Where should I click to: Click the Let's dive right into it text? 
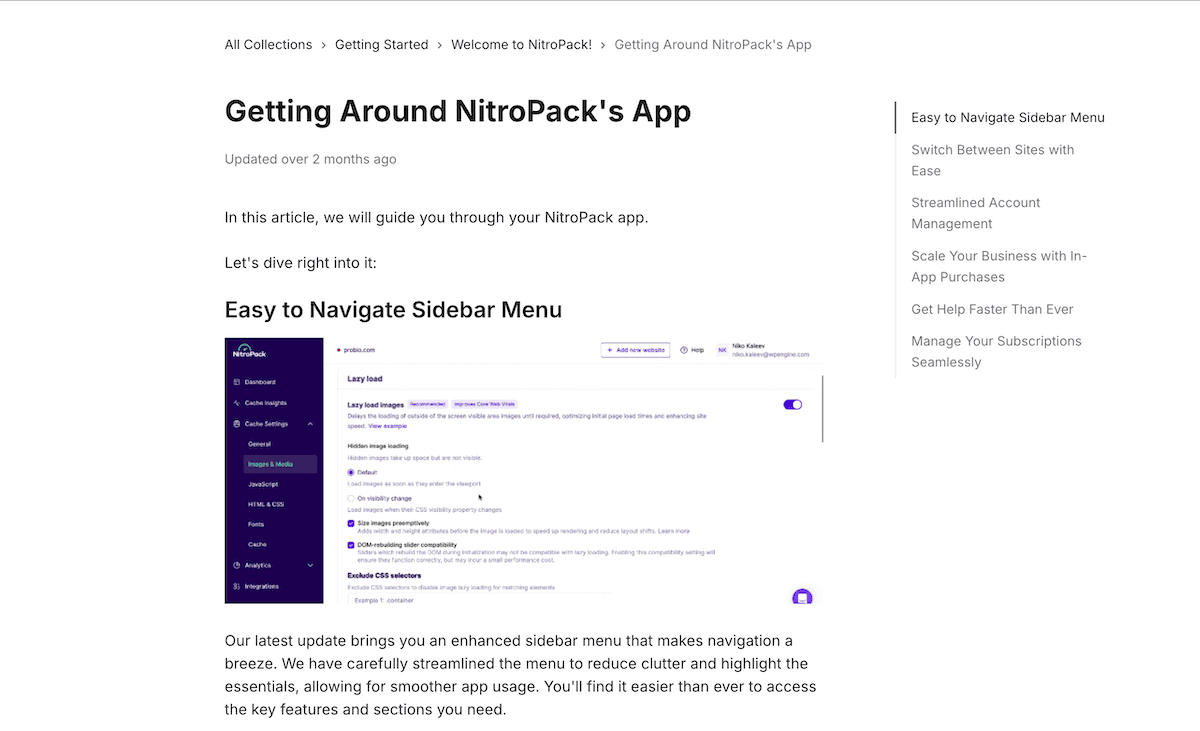[x=300, y=263]
